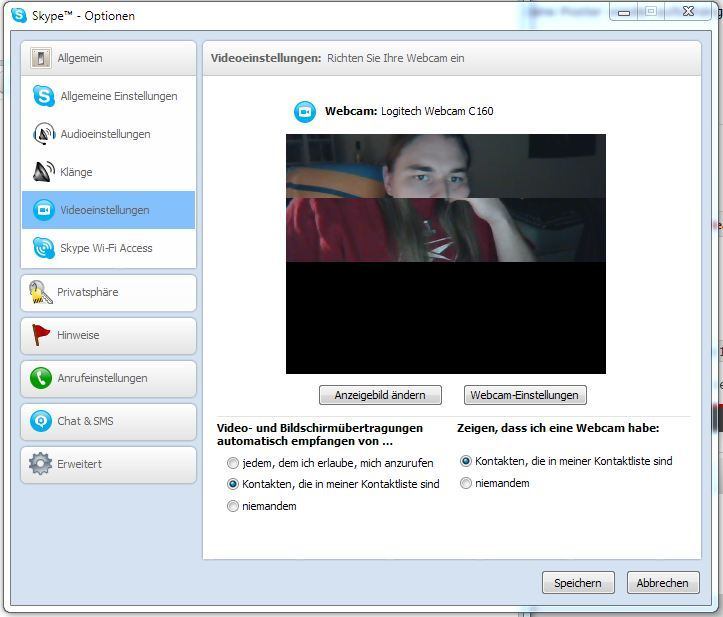Select Videoeinstellungen in sidebar
Viewport: 723px width, 617px height.
[108, 210]
